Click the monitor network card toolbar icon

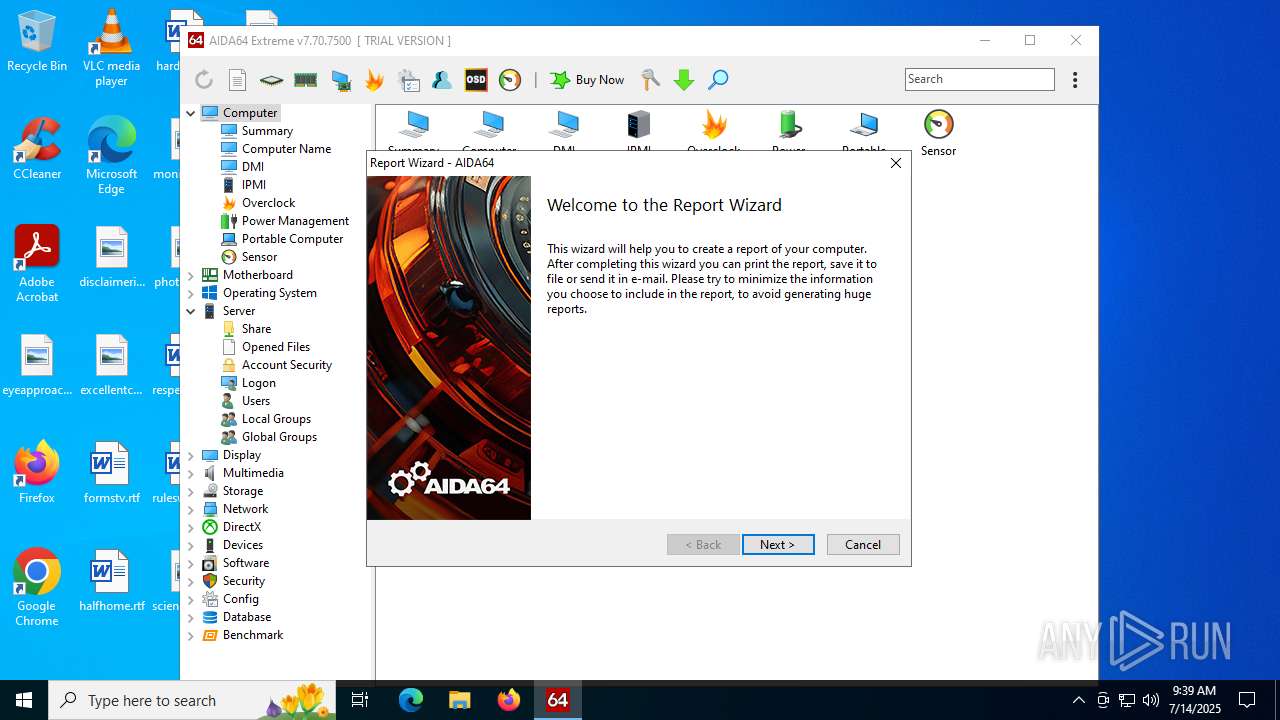(341, 80)
